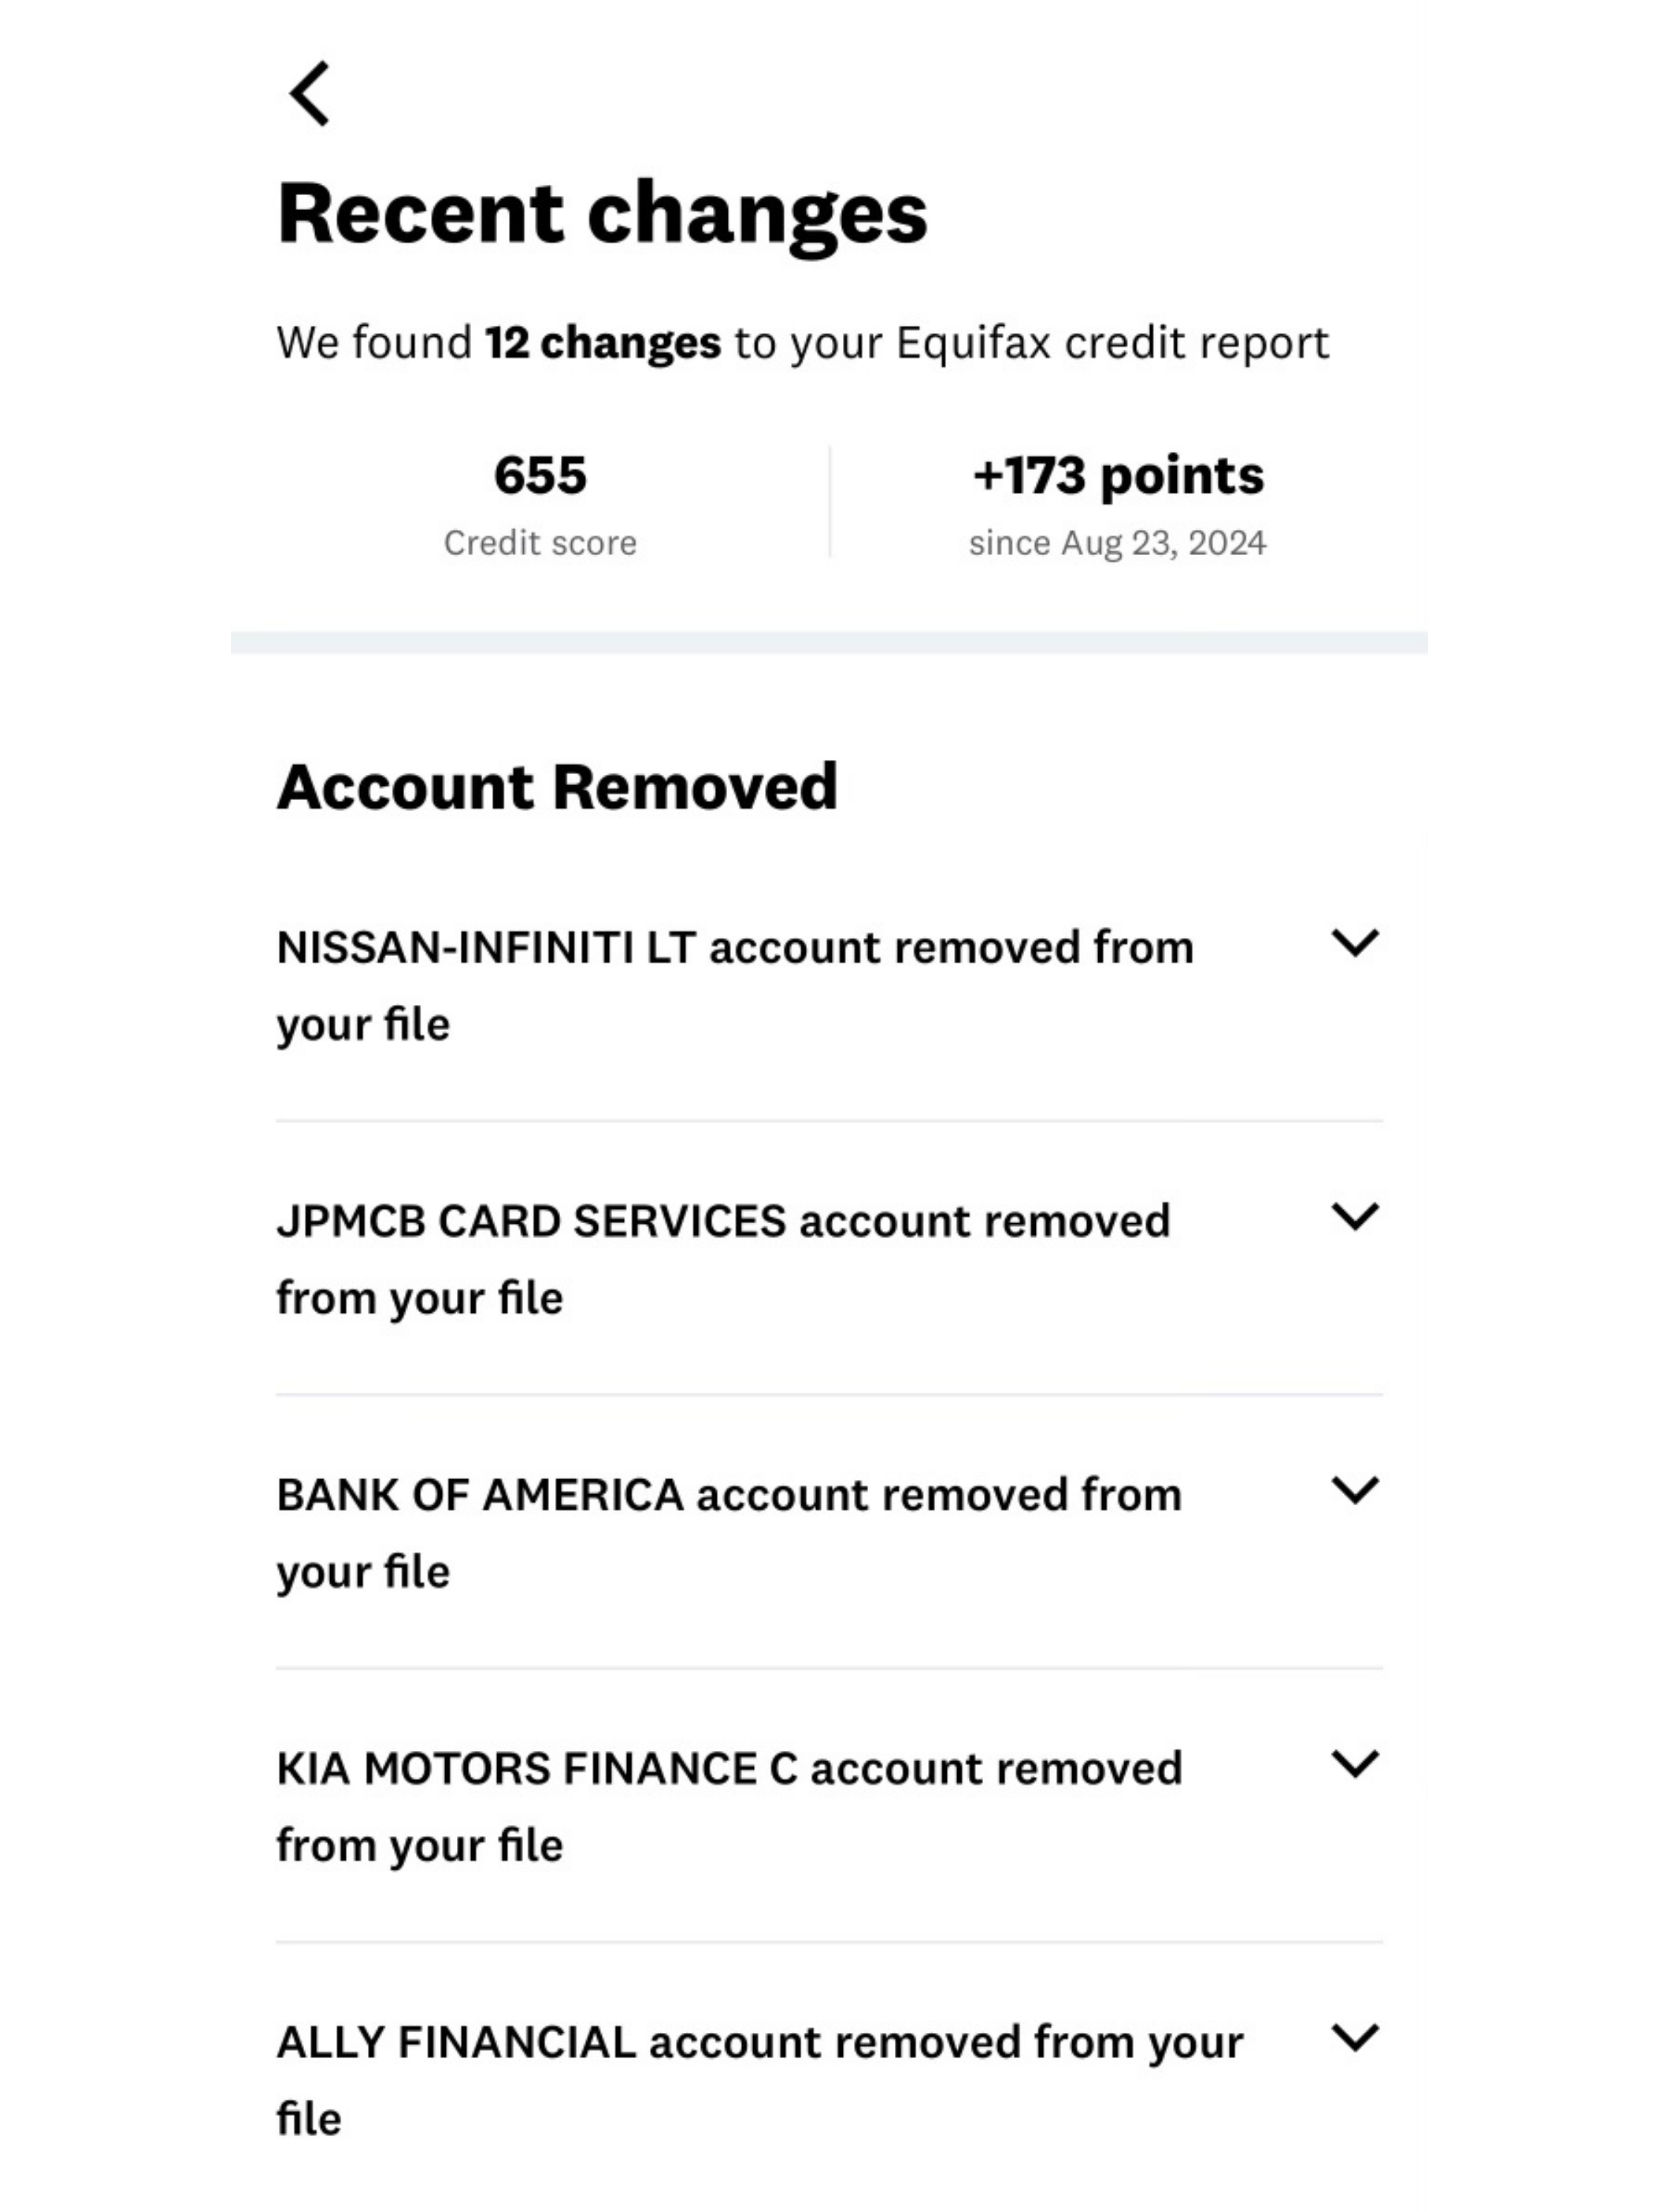Expand the KIA MOTORS FINANCE C chevron
The image size is (1659, 2212).
[x=1355, y=1764]
